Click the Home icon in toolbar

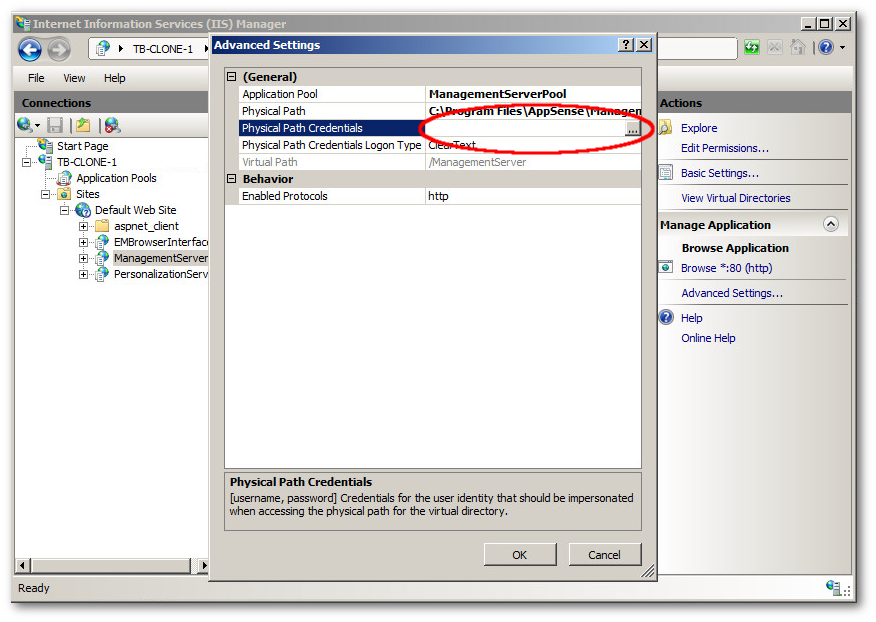(x=797, y=48)
